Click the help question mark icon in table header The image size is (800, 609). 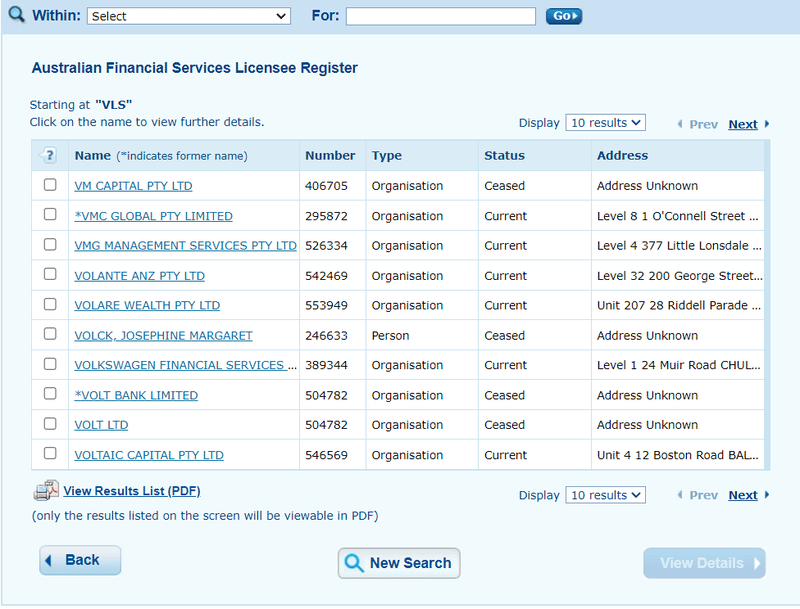[x=48, y=155]
